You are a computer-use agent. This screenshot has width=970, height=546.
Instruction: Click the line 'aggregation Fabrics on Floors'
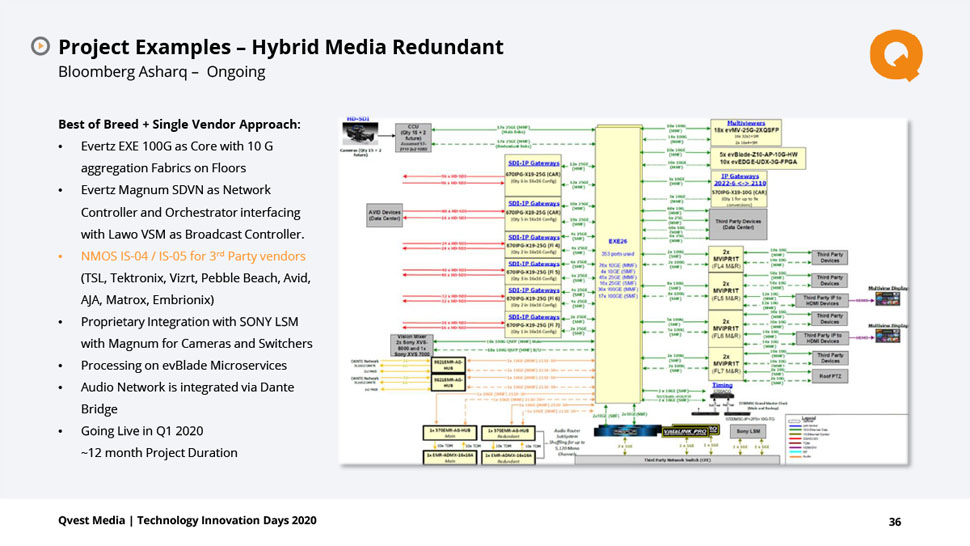(x=163, y=168)
